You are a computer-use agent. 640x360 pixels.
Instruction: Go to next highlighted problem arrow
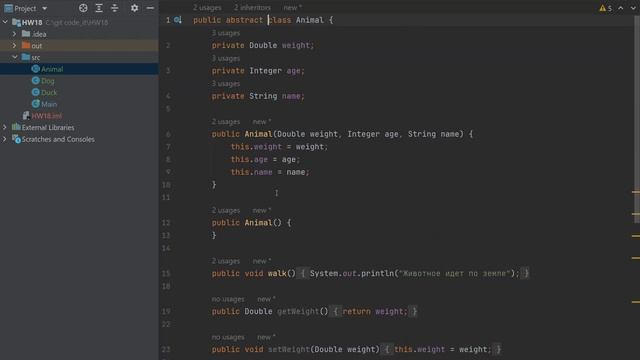tap(633, 8)
